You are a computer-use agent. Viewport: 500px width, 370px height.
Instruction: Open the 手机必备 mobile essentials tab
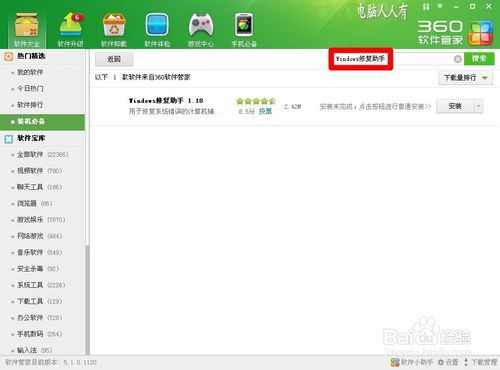coord(244,30)
